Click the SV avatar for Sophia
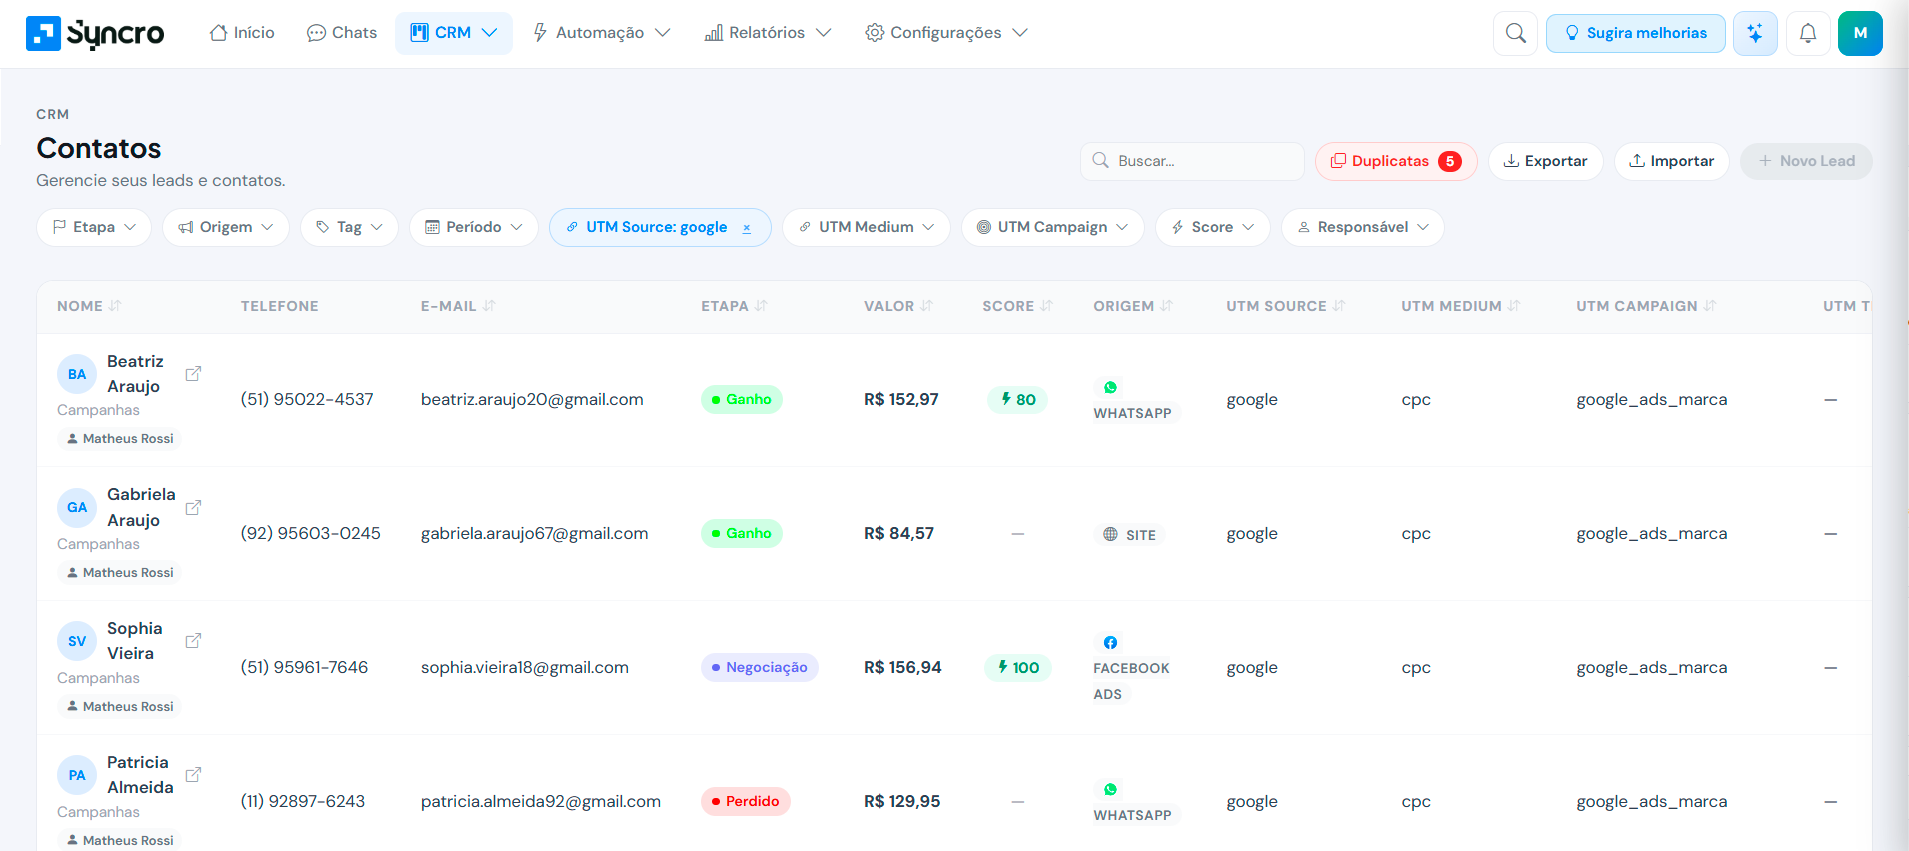This screenshot has height=851, width=1909. click(77, 641)
